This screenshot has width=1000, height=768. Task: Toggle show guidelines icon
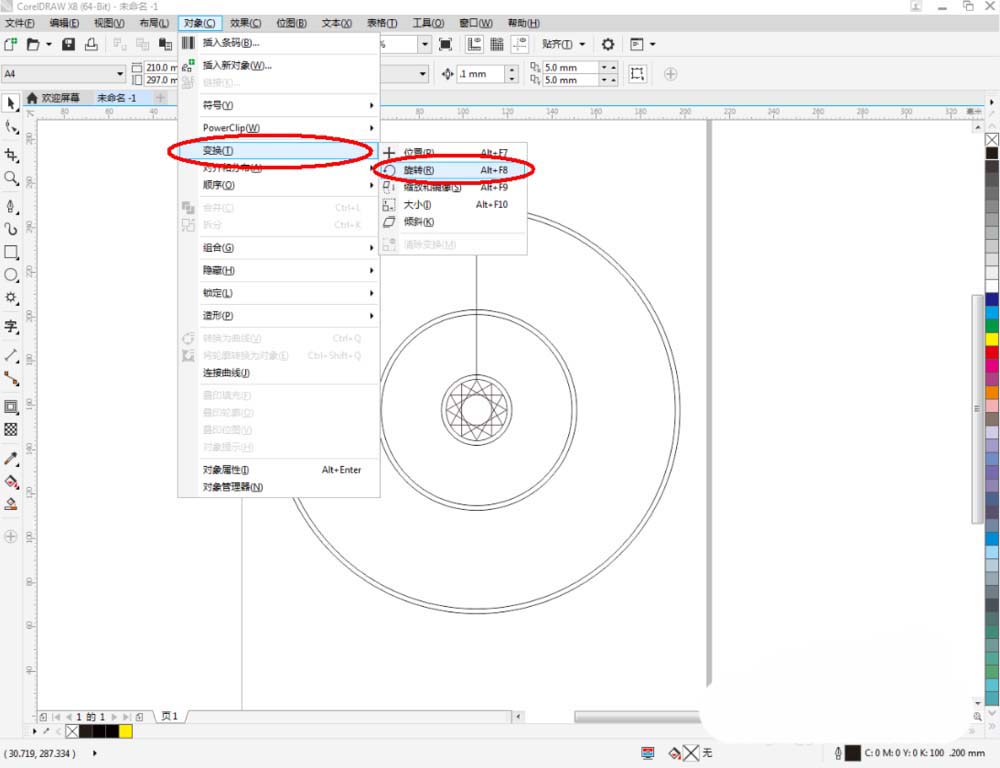coord(520,44)
